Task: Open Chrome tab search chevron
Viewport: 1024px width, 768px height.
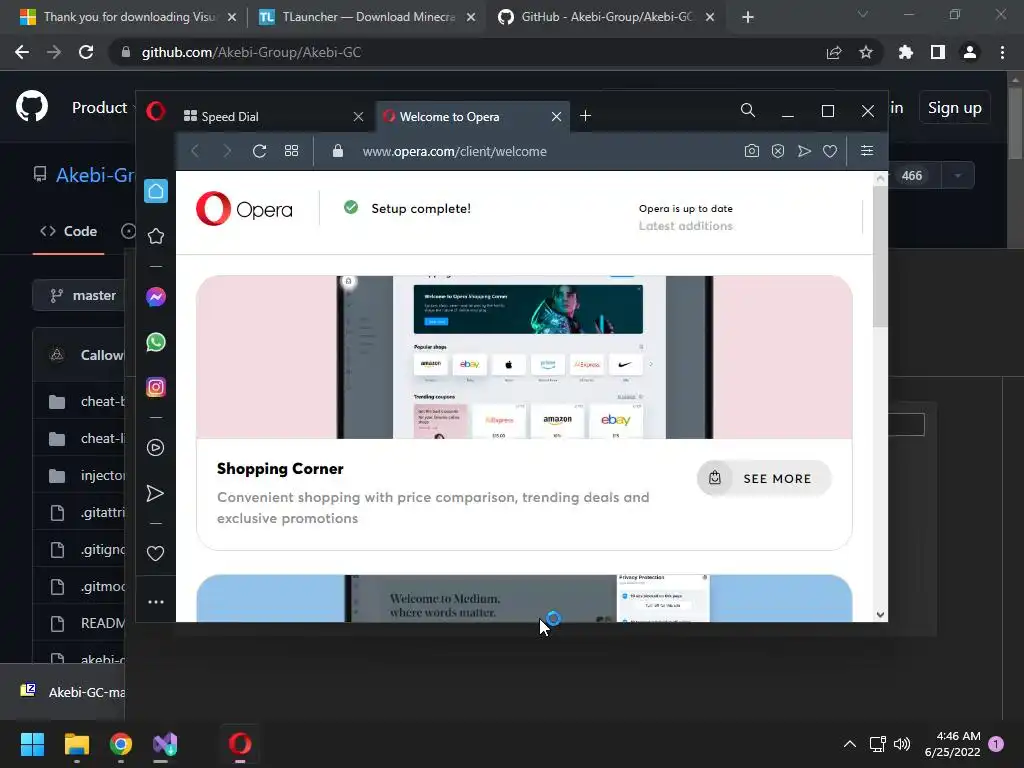Action: tap(863, 14)
